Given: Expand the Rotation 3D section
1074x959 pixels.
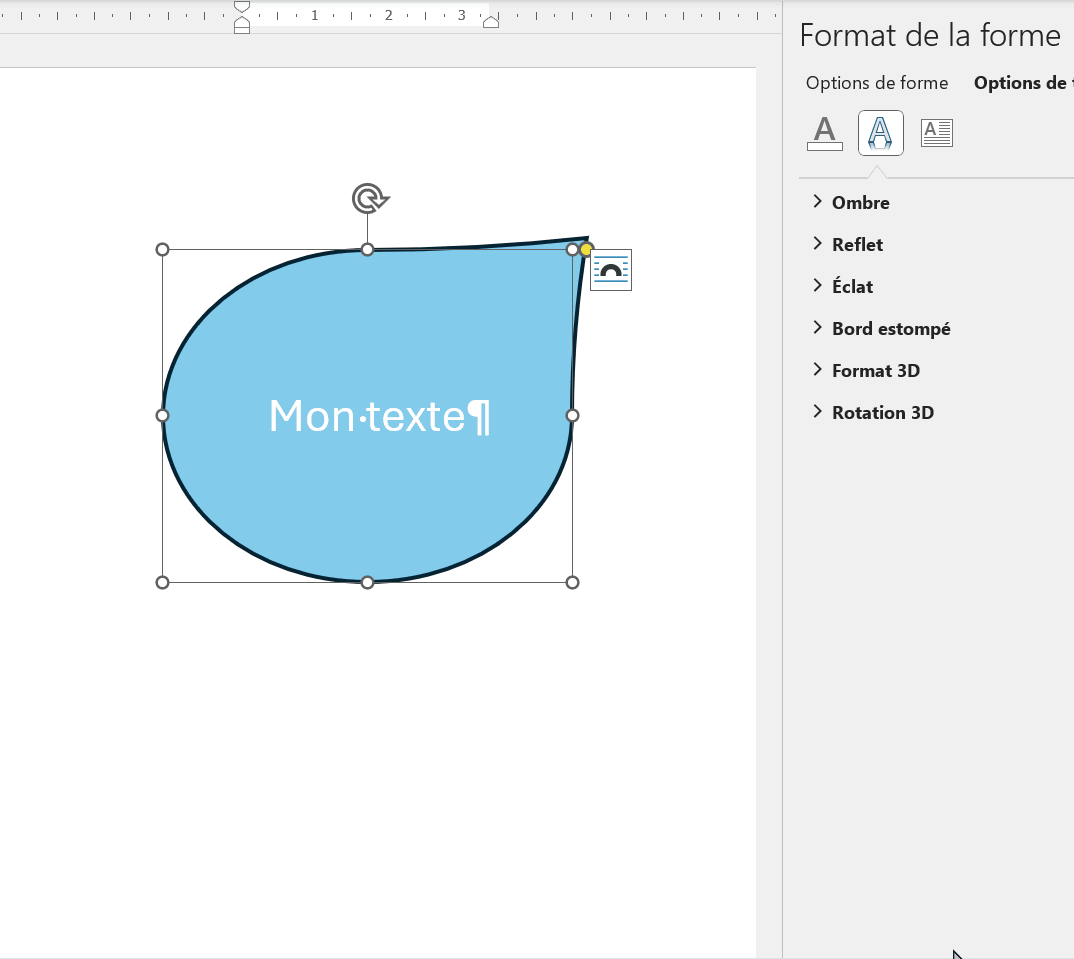Looking at the screenshot, I should [882, 413].
